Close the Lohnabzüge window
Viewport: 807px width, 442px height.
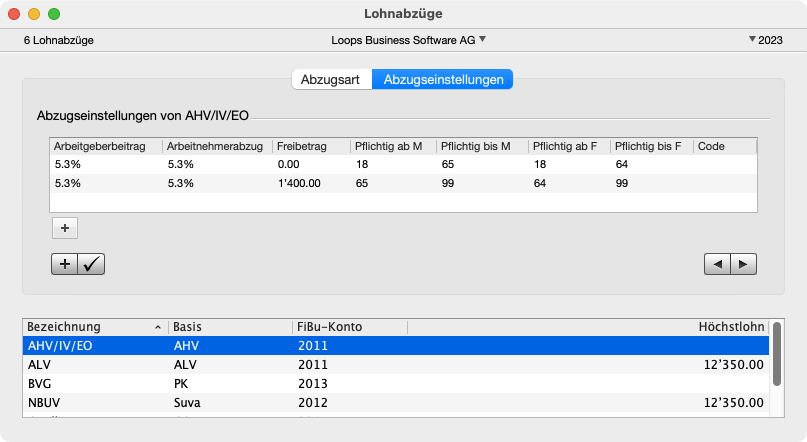[x=14, y=14]
